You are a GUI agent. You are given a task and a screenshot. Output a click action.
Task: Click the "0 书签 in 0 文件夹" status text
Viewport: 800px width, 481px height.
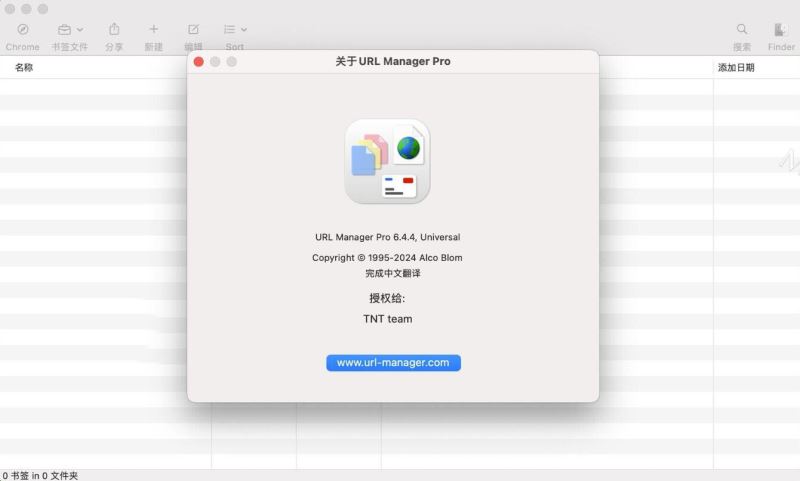pos(40,475)
